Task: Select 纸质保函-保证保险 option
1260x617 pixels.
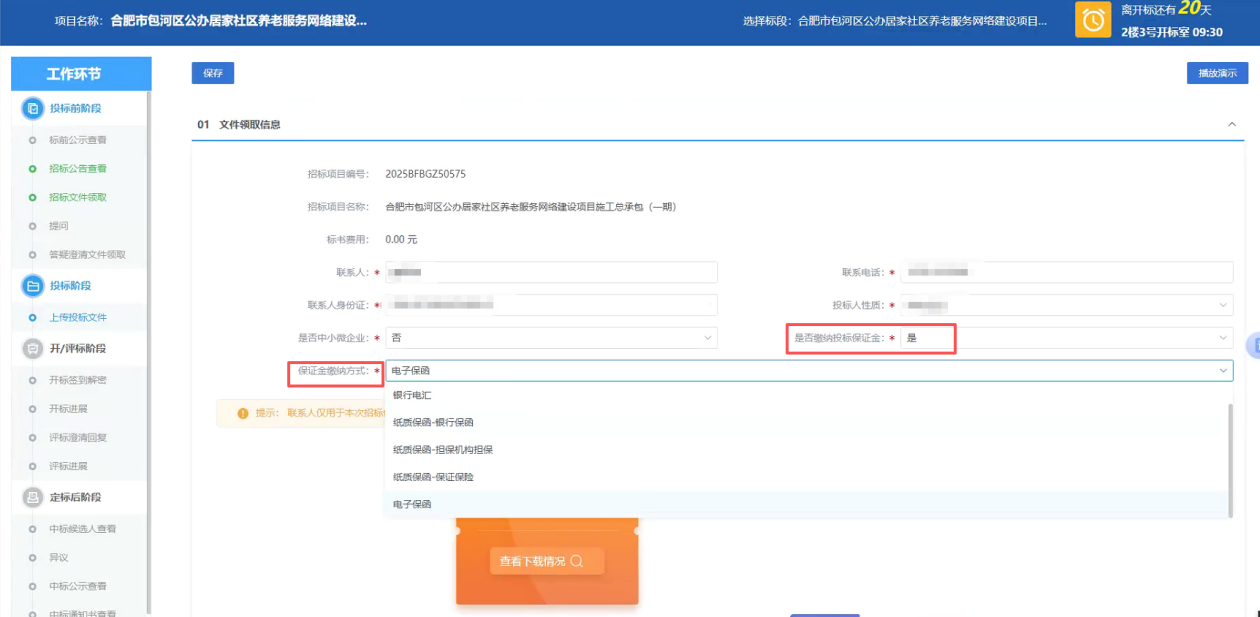Action: pos(433,477)
